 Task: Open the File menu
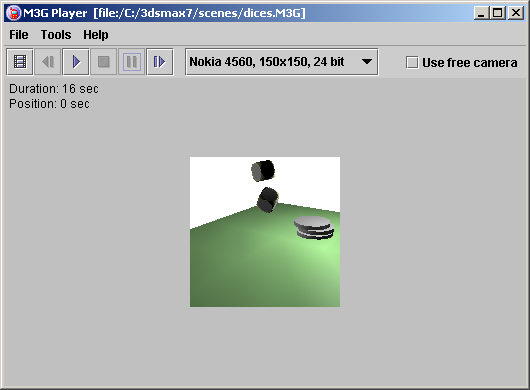(x=19, y=34)
